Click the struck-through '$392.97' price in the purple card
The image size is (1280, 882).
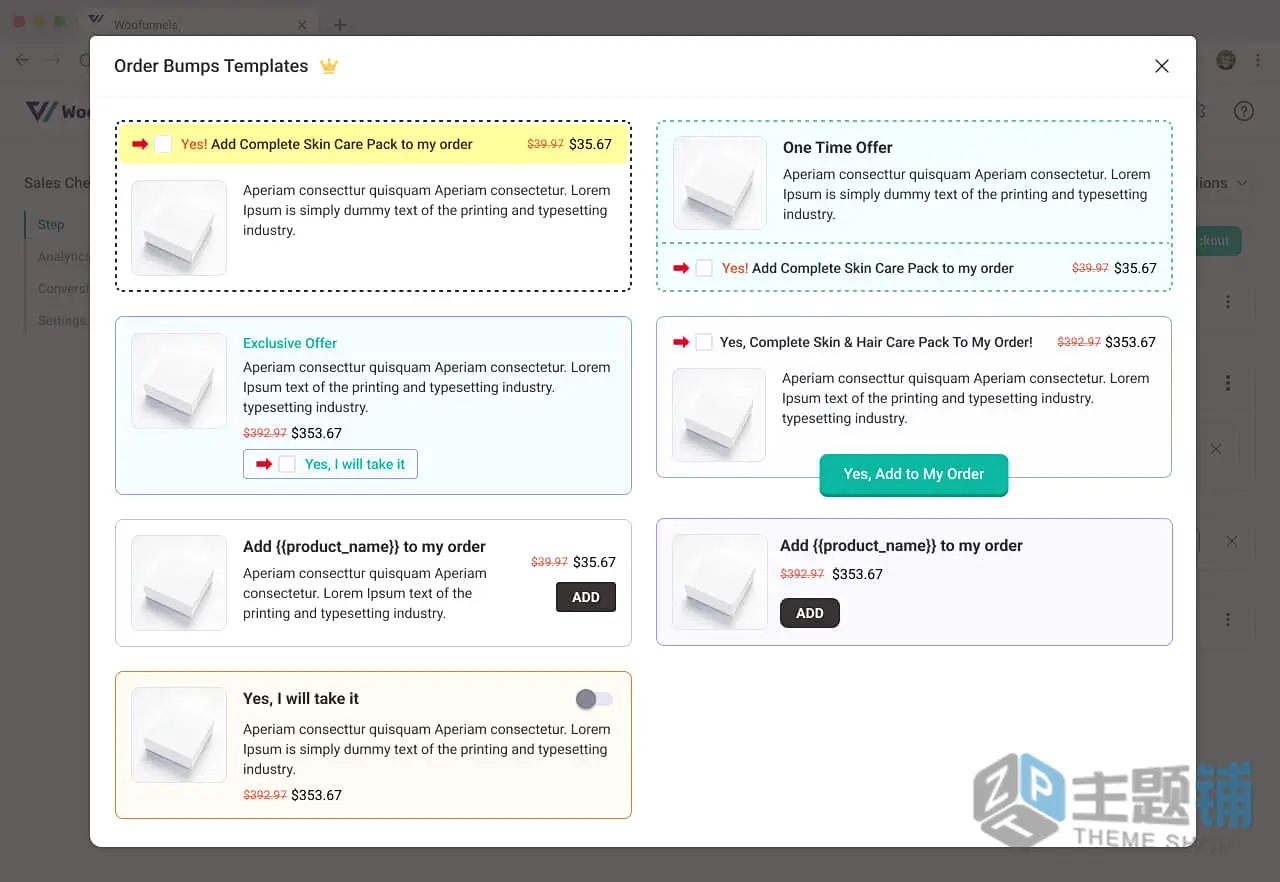[x=802, y=574]
